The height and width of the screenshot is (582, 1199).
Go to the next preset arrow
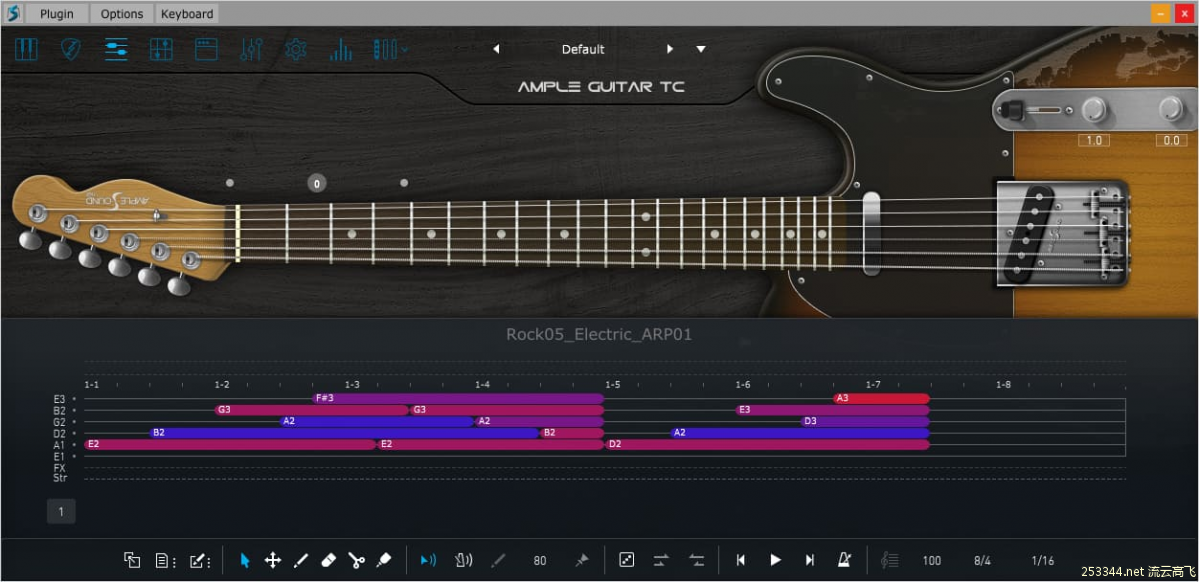(x=670, y=49)
